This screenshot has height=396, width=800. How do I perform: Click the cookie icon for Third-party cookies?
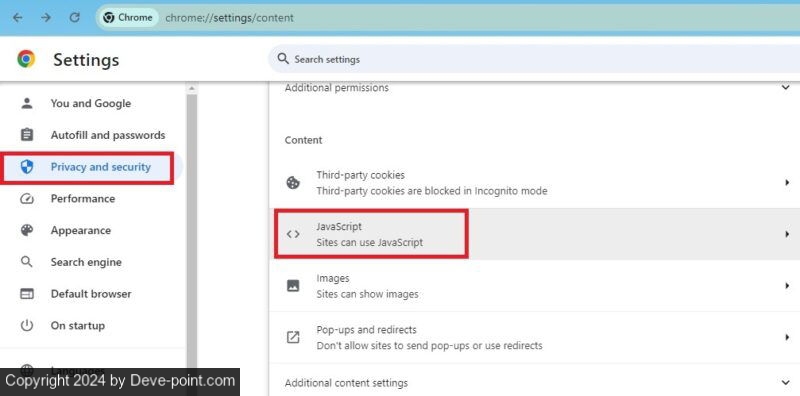click(293, 183)
